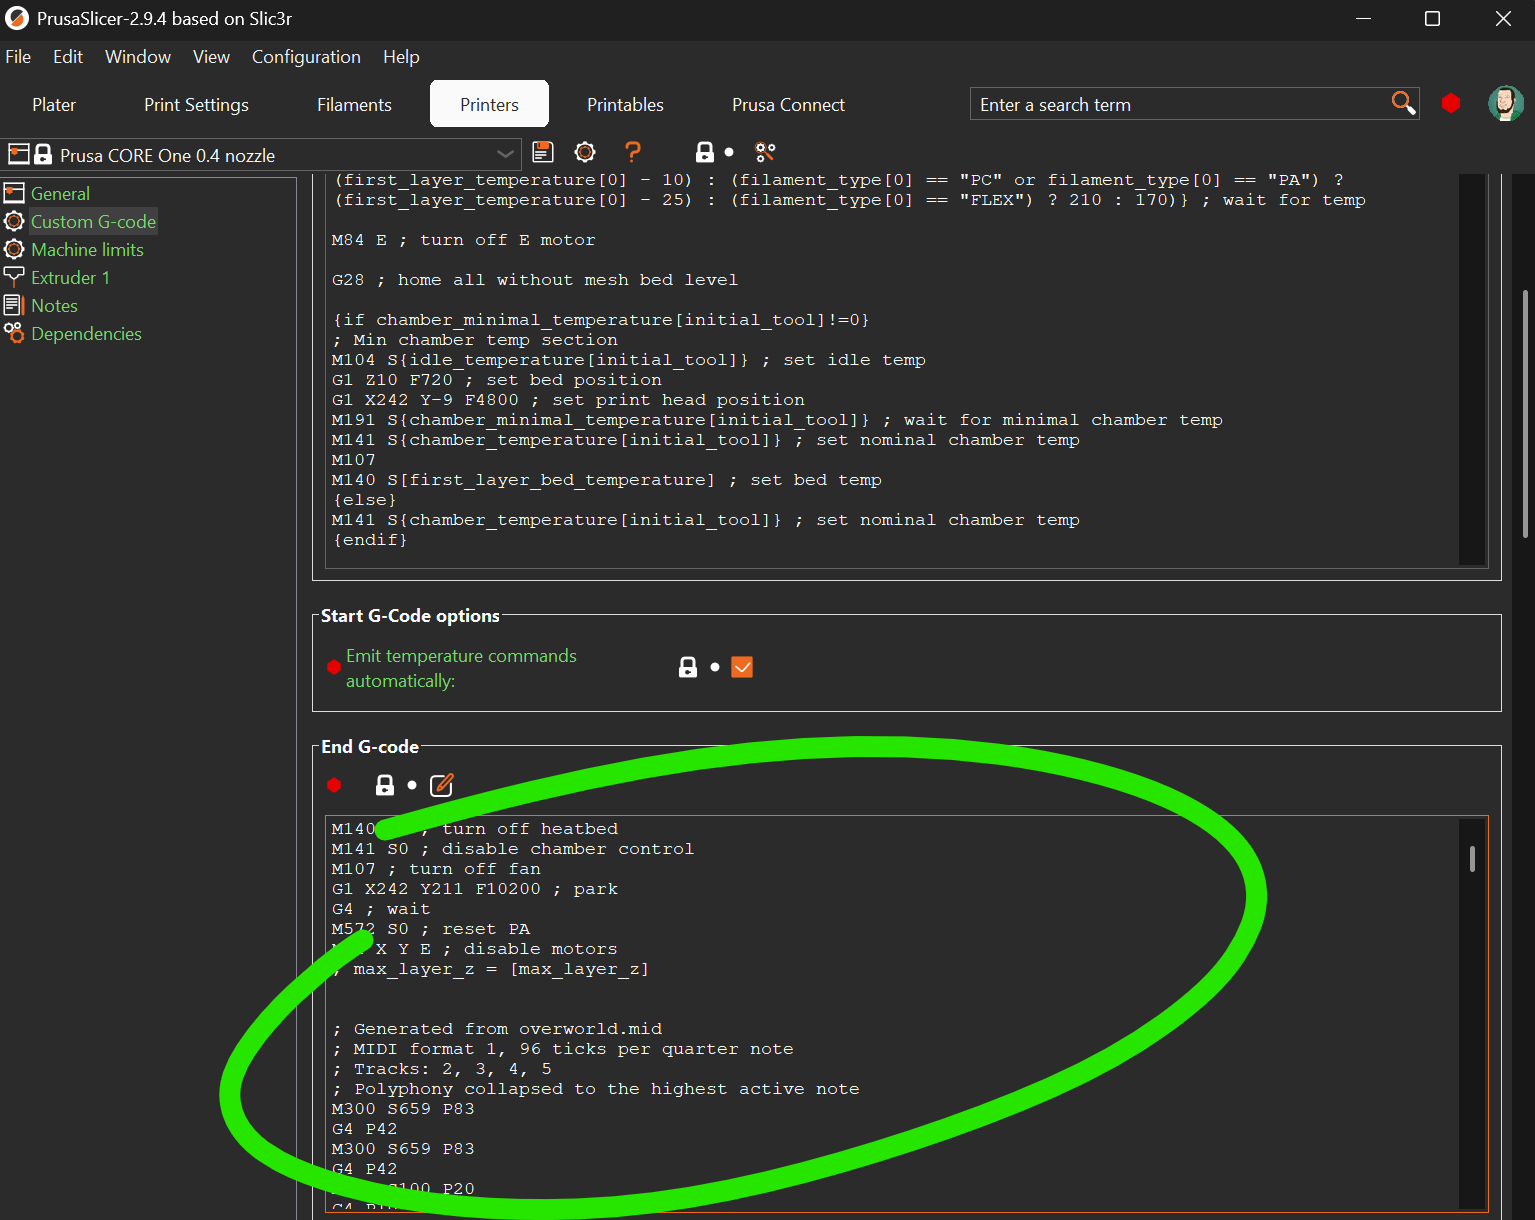Viewport: 1535px width, 1220px height.
Task: Open the Configuration menu
Action: [306, 57]
